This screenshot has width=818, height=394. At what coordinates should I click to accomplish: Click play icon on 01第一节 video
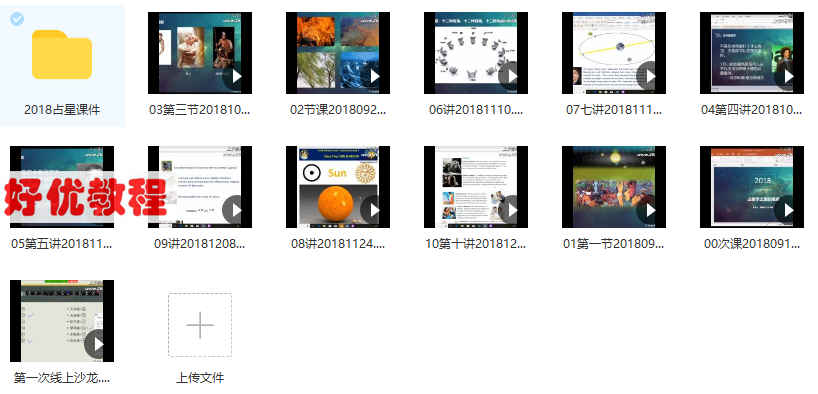[x=649, y=210]
